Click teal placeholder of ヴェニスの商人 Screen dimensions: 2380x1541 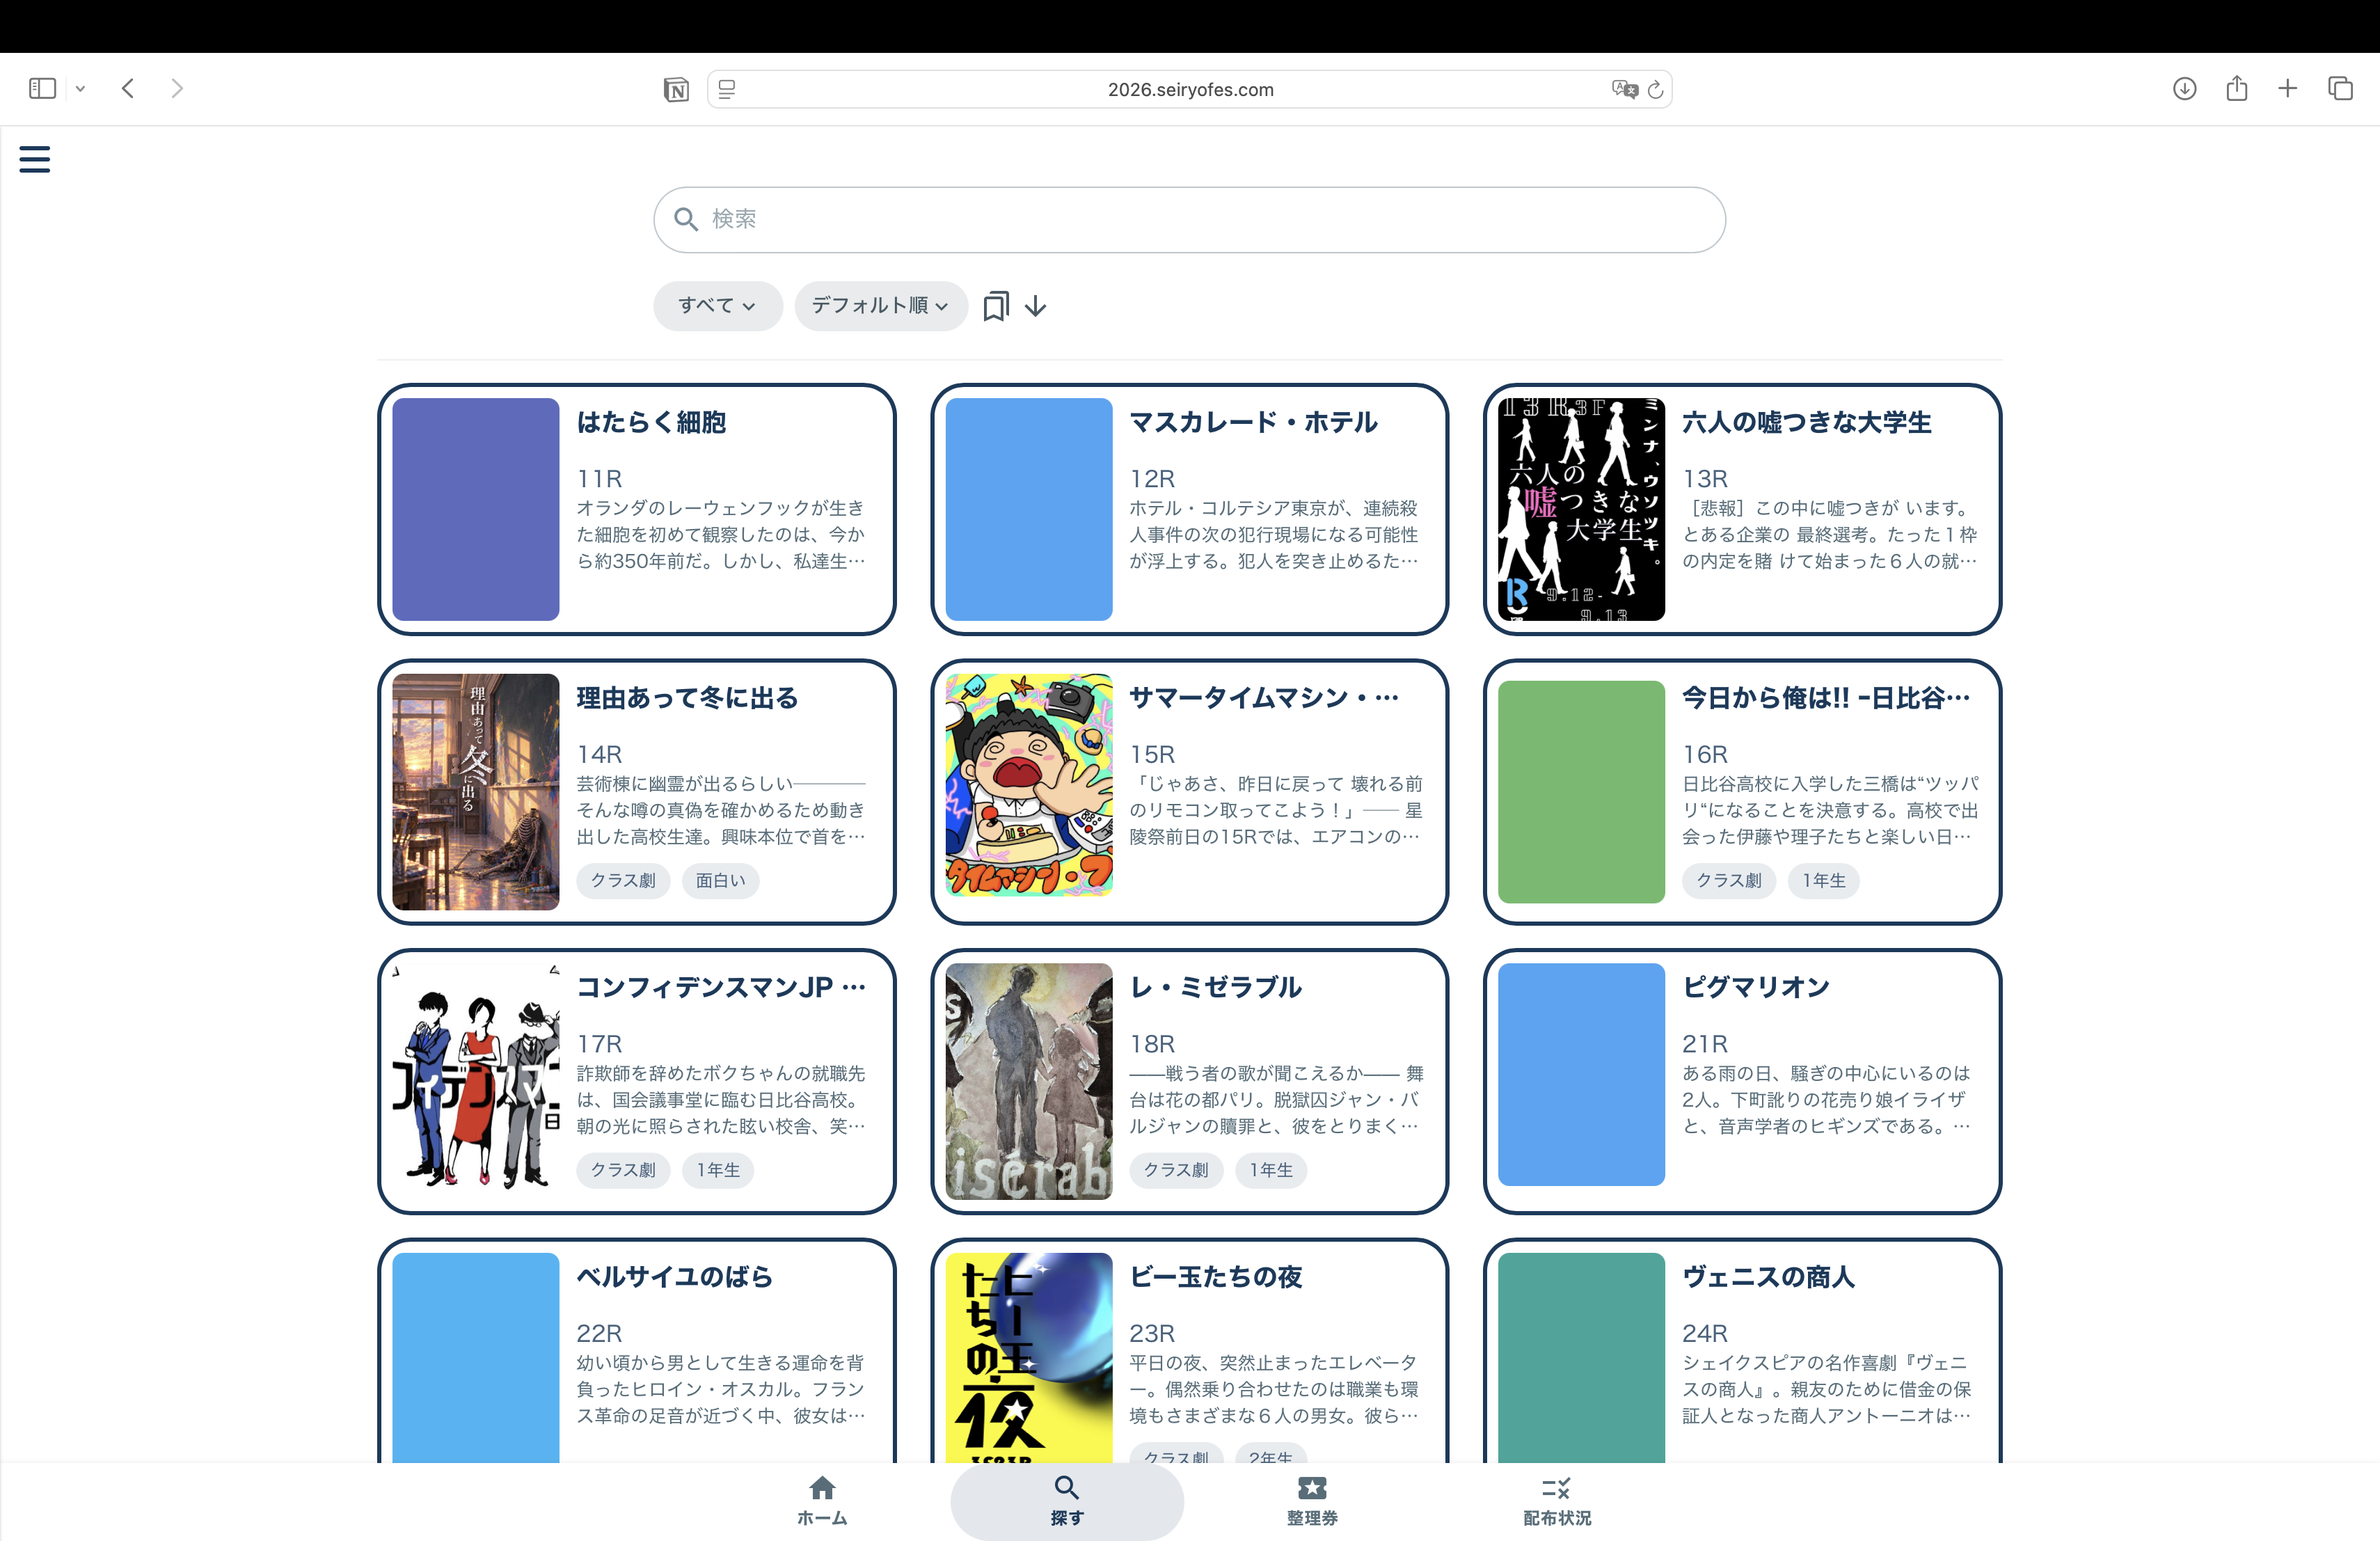tap(1581, 1357)
